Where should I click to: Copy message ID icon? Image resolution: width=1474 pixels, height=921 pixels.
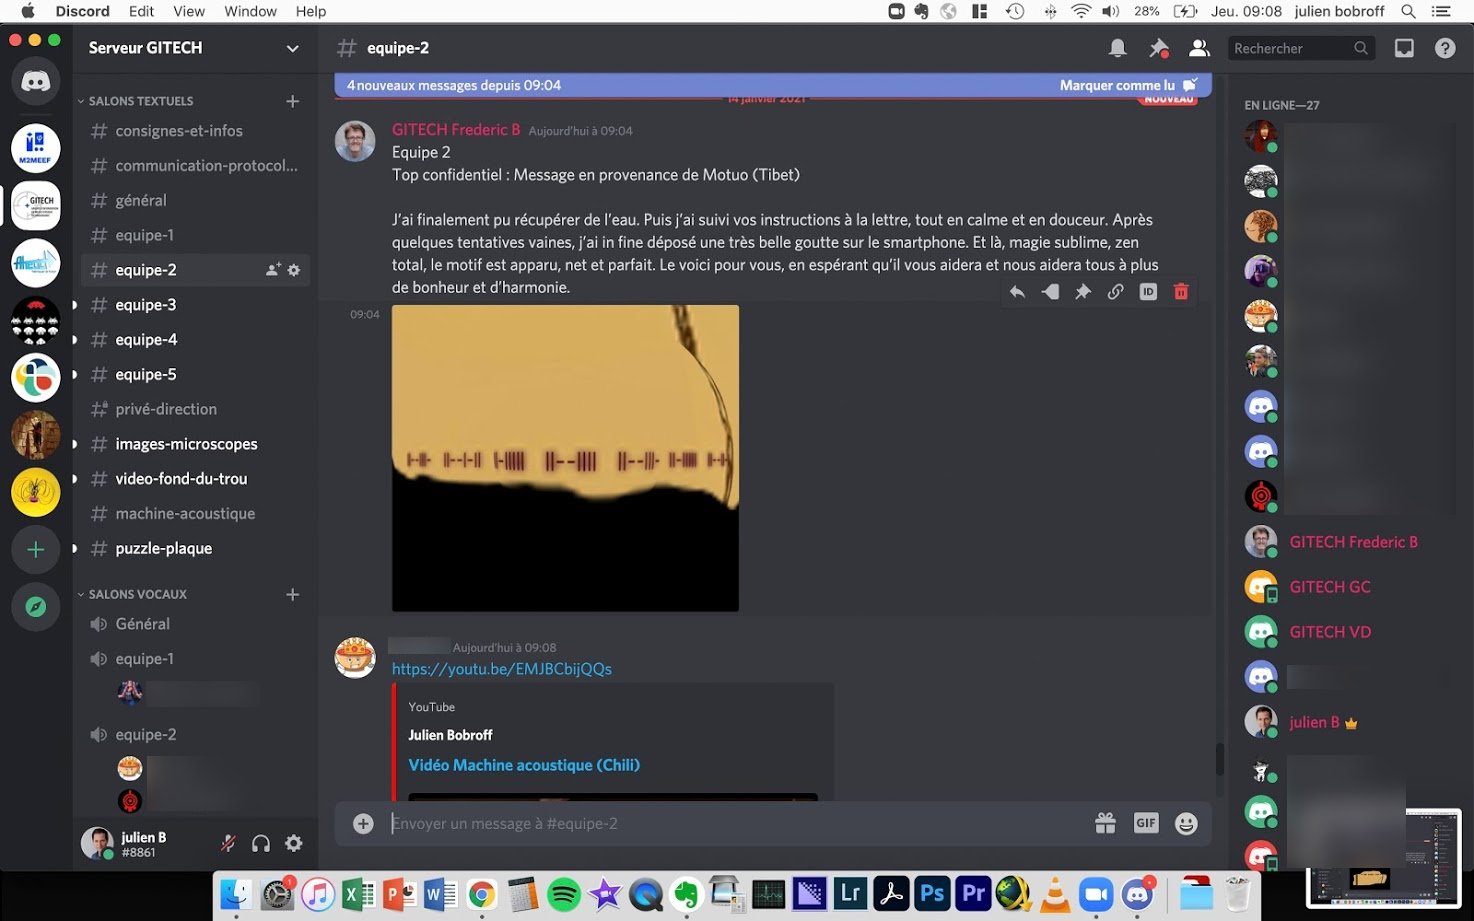1148,292
